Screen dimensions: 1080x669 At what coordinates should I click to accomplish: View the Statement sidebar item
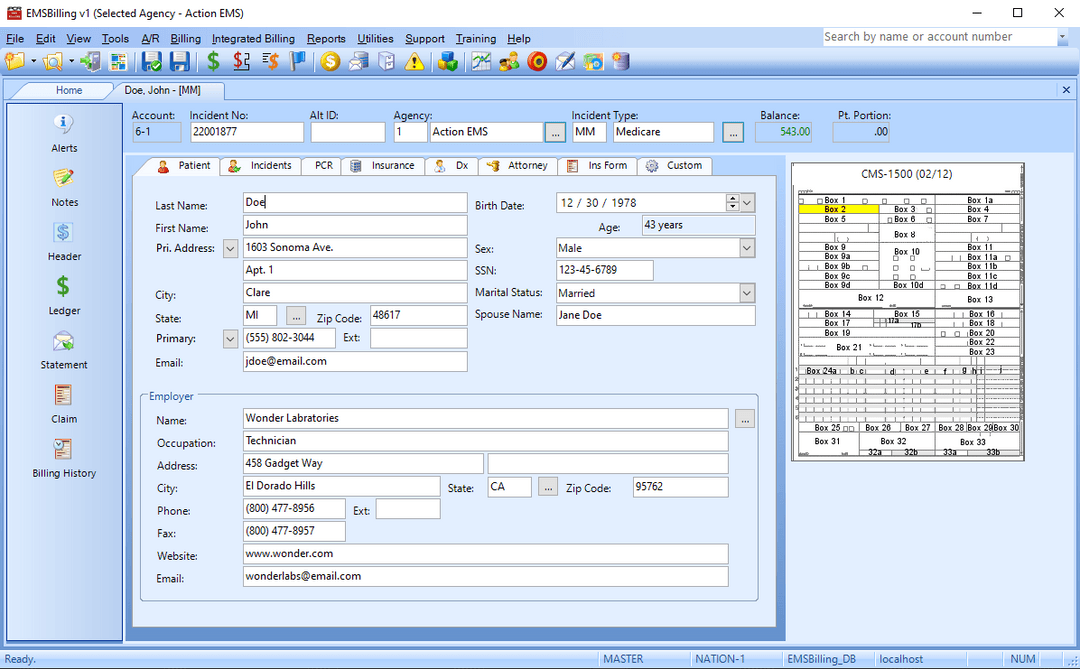pos(63,348)
